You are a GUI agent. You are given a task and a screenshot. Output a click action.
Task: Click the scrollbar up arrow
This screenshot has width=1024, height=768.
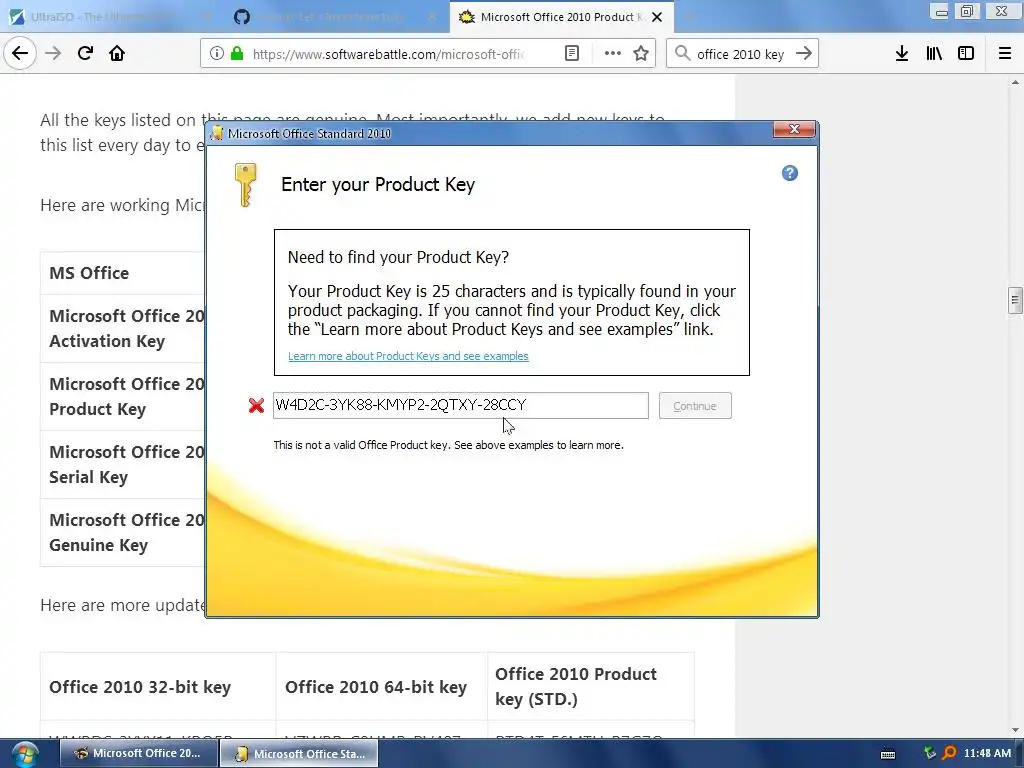coord(1015,82)
